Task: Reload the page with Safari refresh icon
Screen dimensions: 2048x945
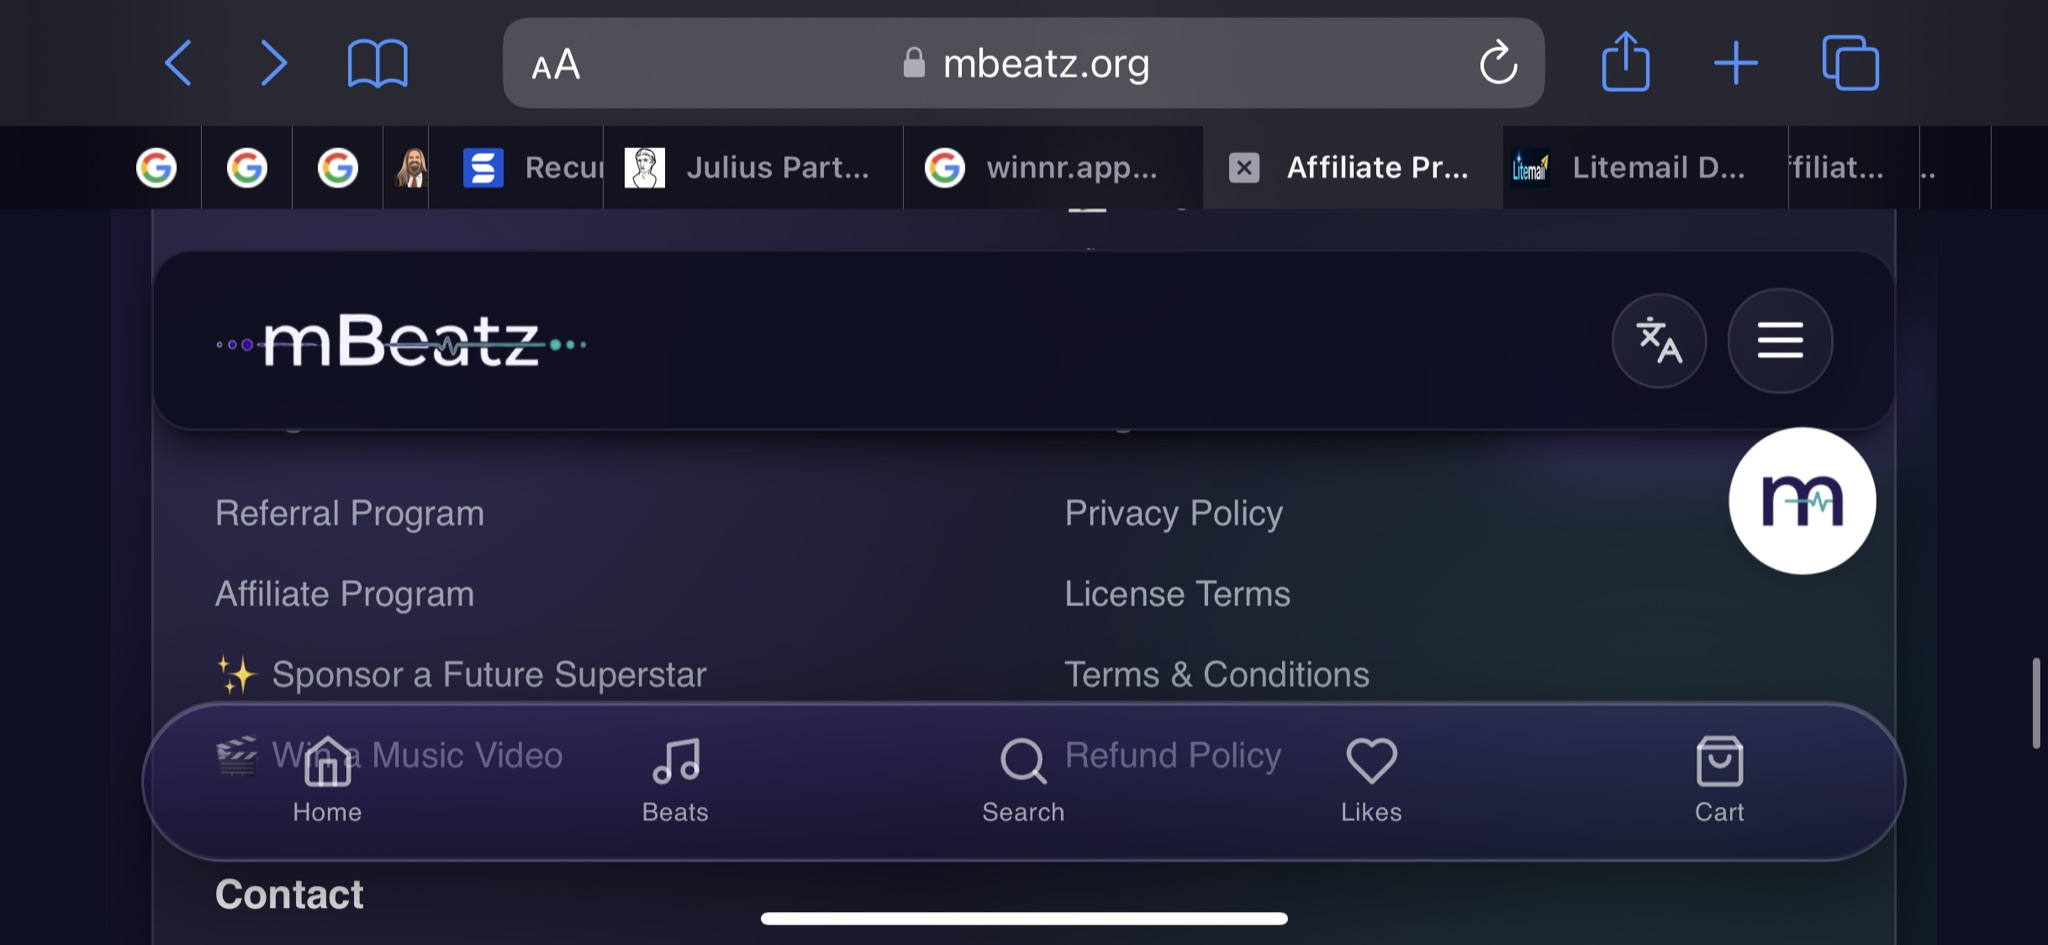Action: [1498, 63]
